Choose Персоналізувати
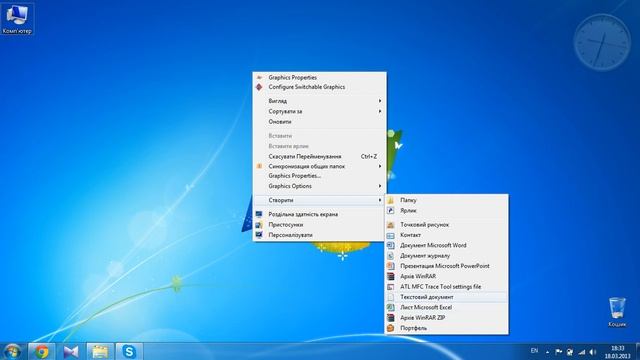Image resolution: width=640 pixels, height=360 pixels. click(319, 235)
